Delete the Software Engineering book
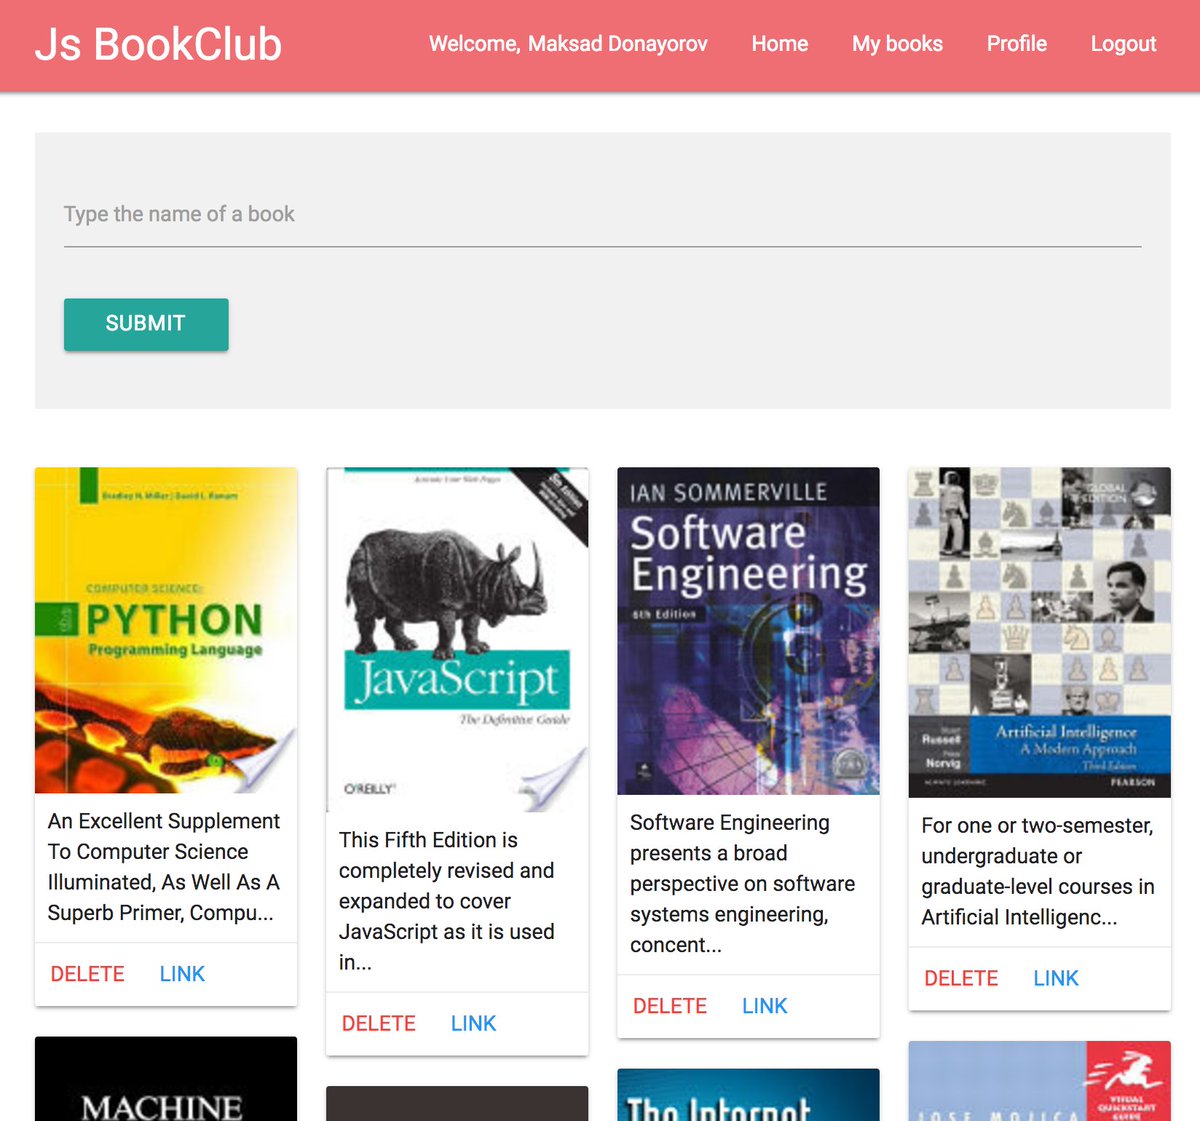The height and width of the screenshot is (1121, 1200). 670,1006
